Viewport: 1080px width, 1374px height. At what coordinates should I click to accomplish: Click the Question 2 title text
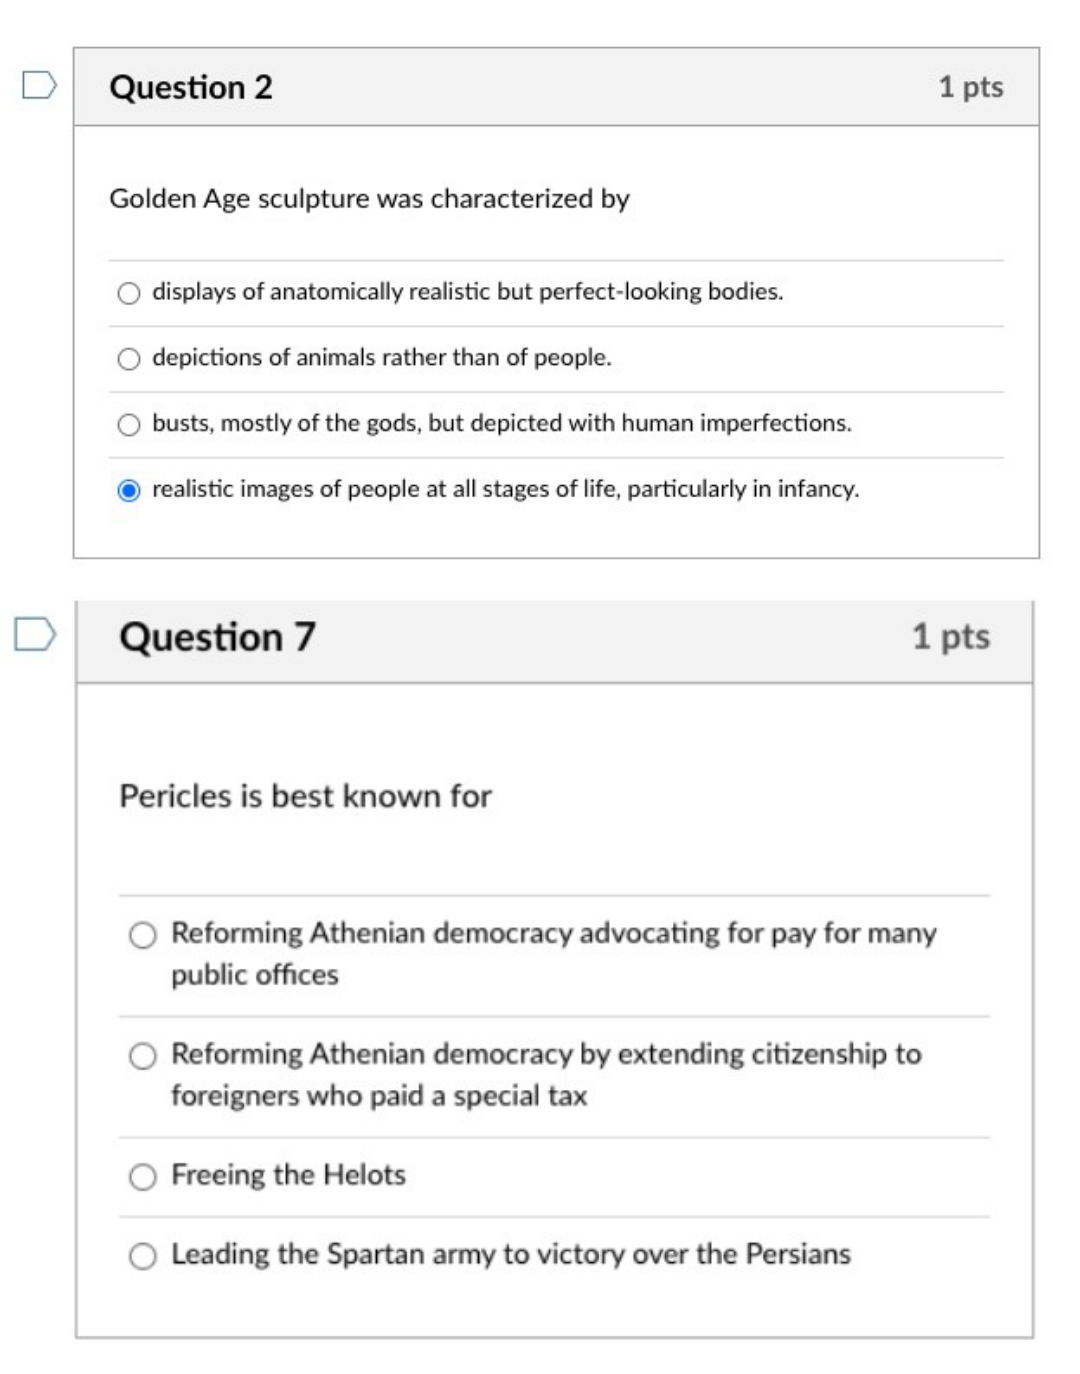[x=194, y=89]
